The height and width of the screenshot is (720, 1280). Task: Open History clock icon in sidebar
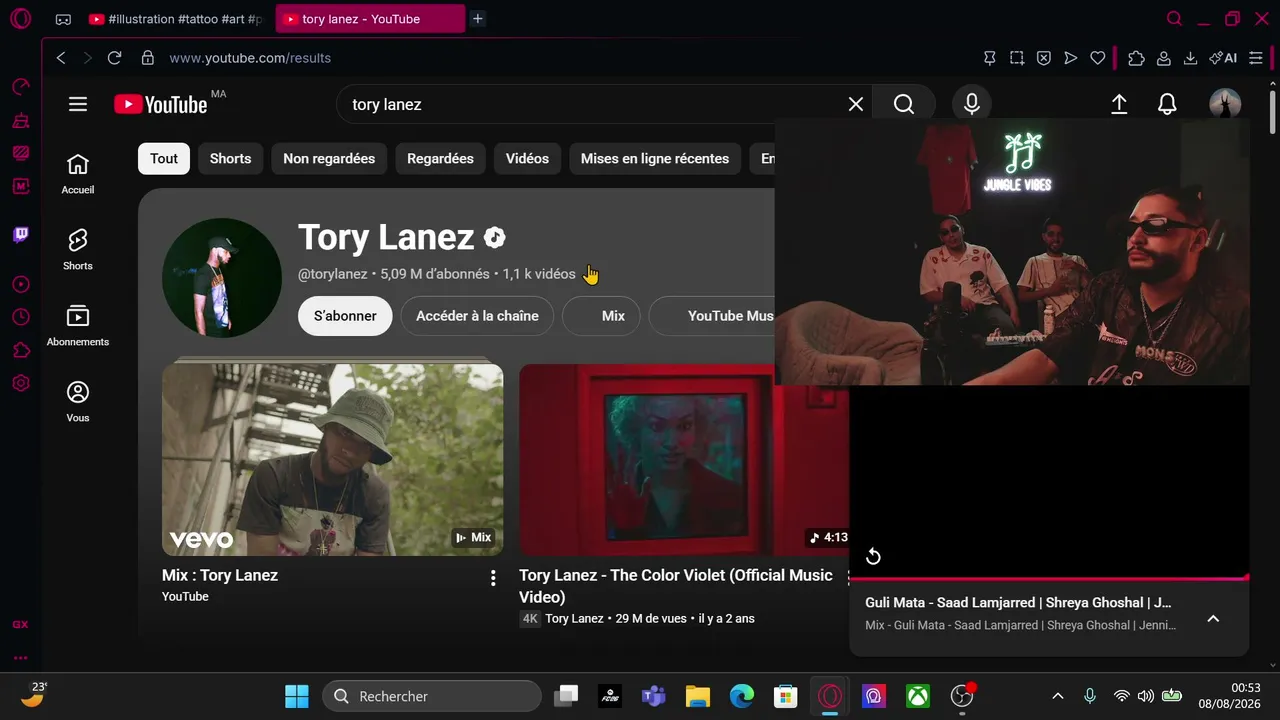click(x=21, y=317)
